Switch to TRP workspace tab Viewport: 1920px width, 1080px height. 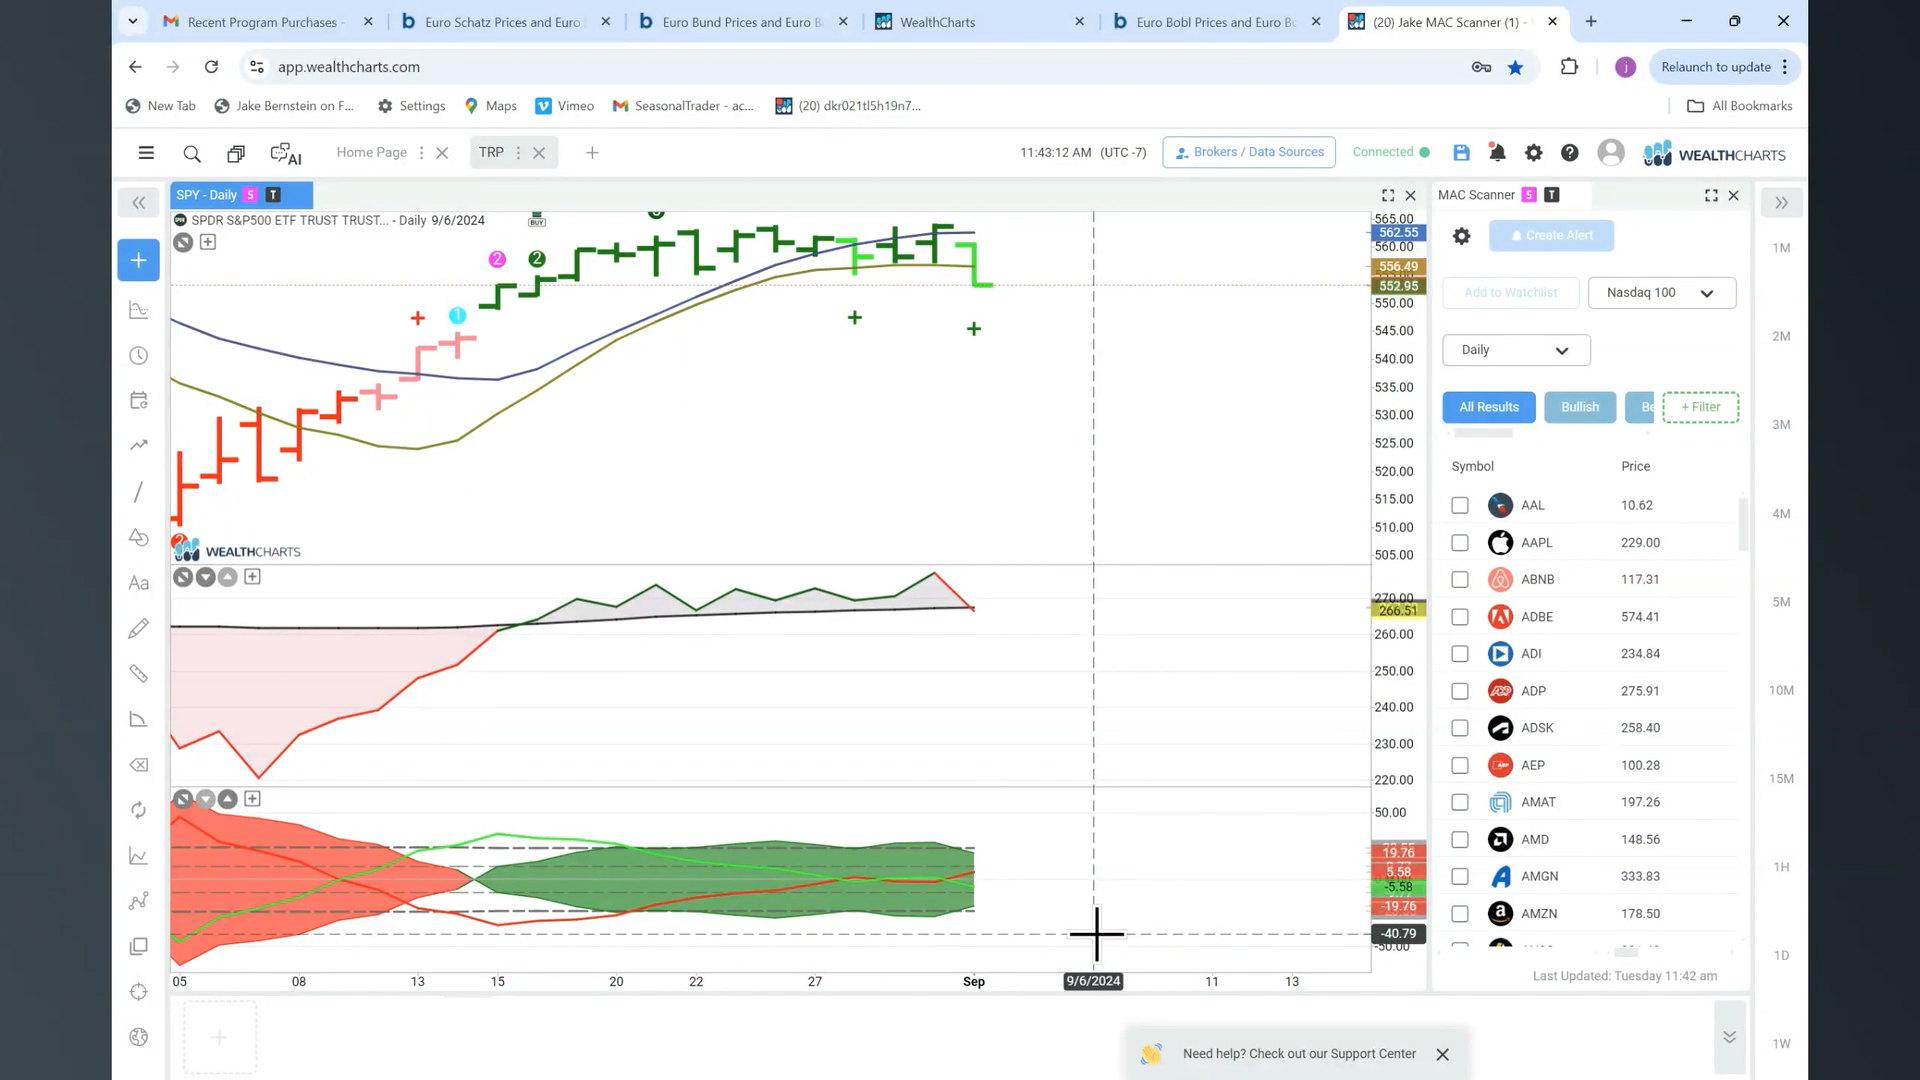491,152
